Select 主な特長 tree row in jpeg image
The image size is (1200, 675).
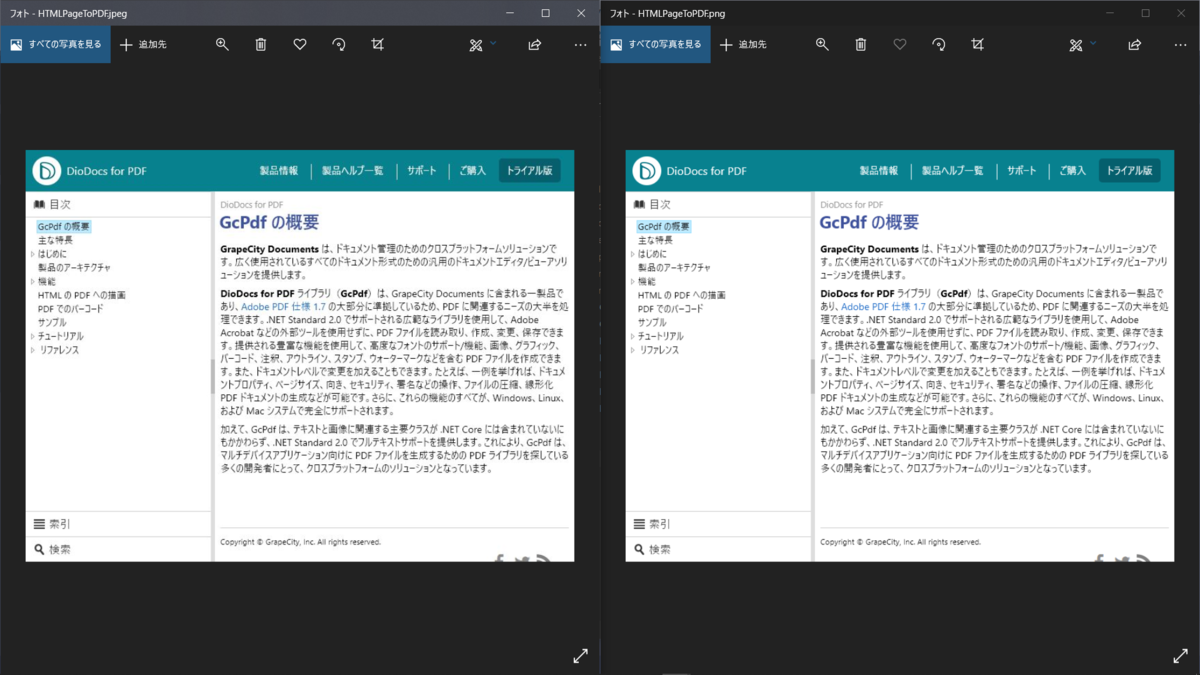tap(55, 241)
